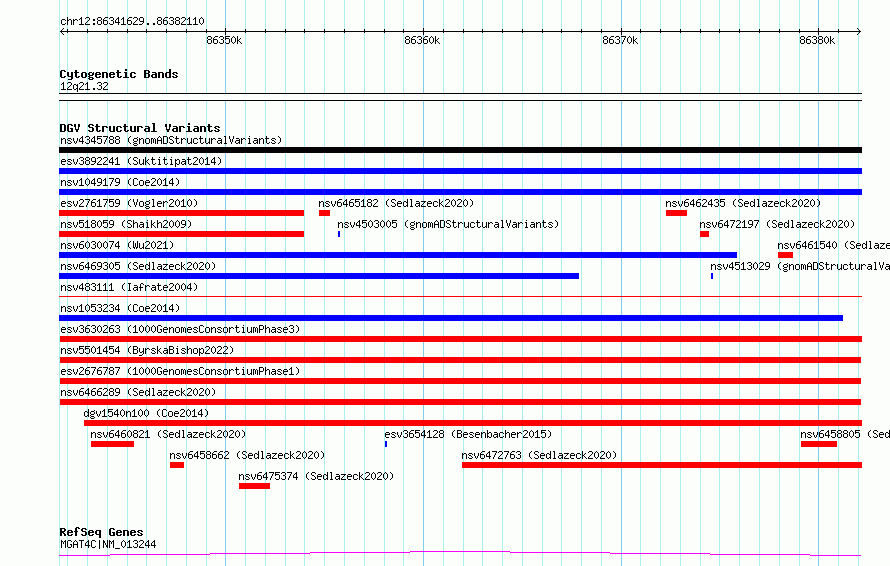Open nsv6469305 (Sedlazeck2020) label
Screen dimensions: 890x566
[138, 266]
